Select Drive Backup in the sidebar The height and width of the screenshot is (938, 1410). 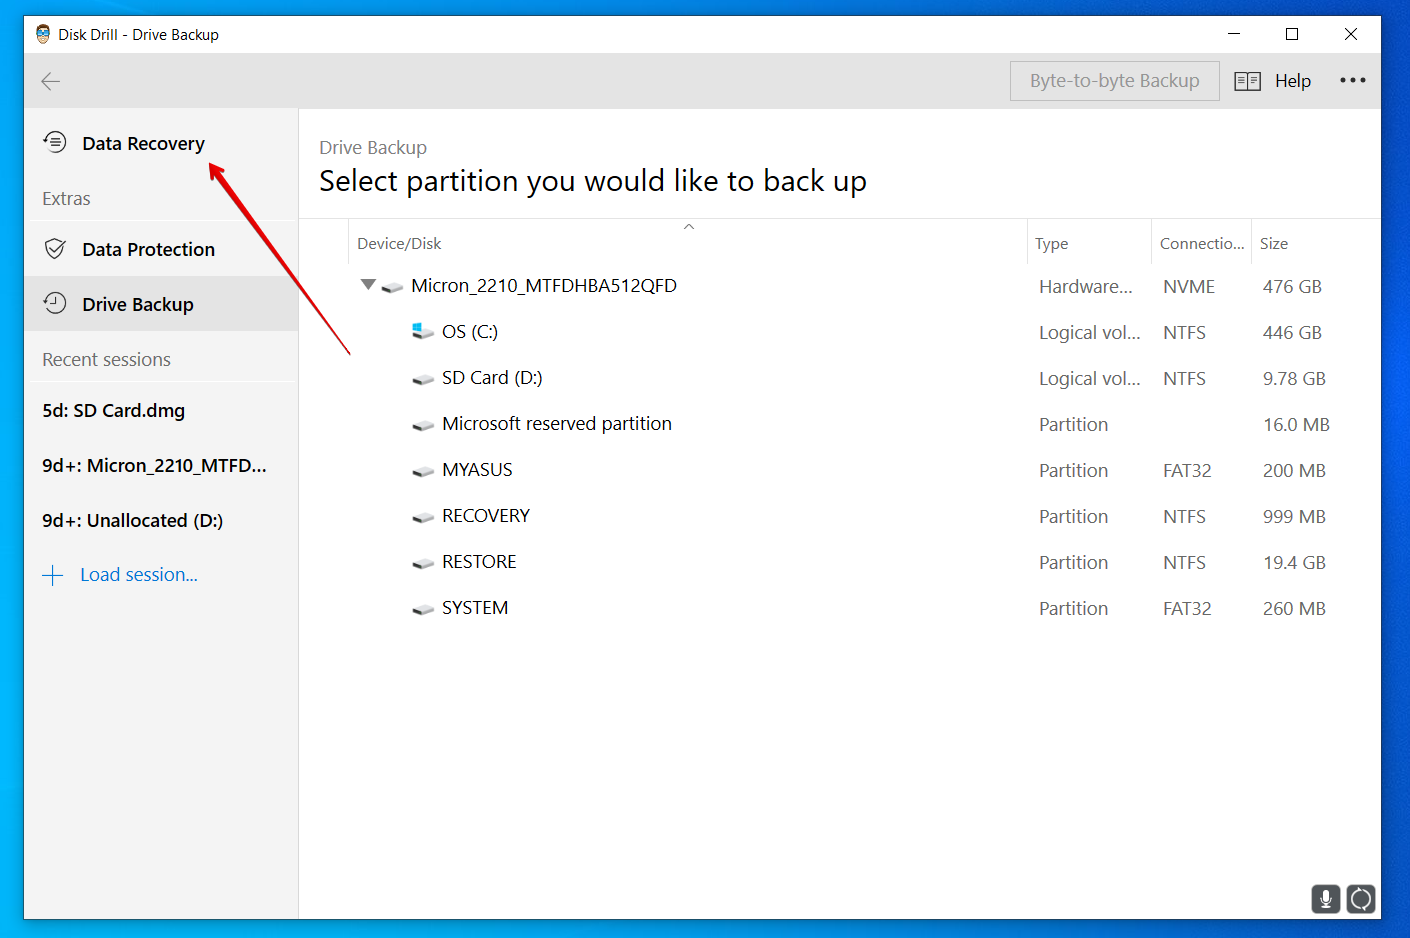point(161,304)
